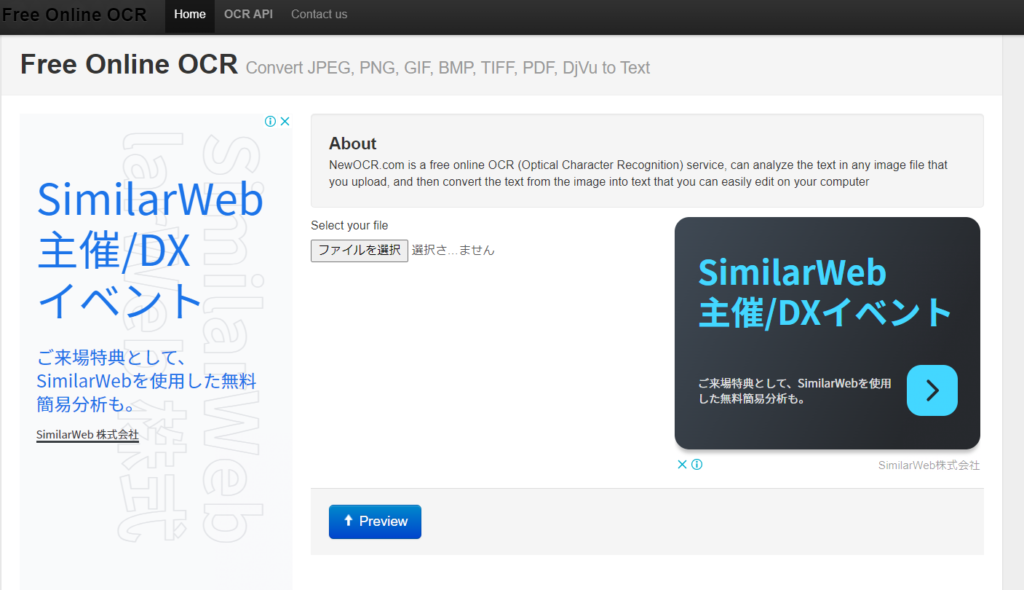The height and width of the screenshot is (590, 1024).
Task: Click the SimilarWeb 主催/DXイベント headline in dark ad
Action: (824, 293)
